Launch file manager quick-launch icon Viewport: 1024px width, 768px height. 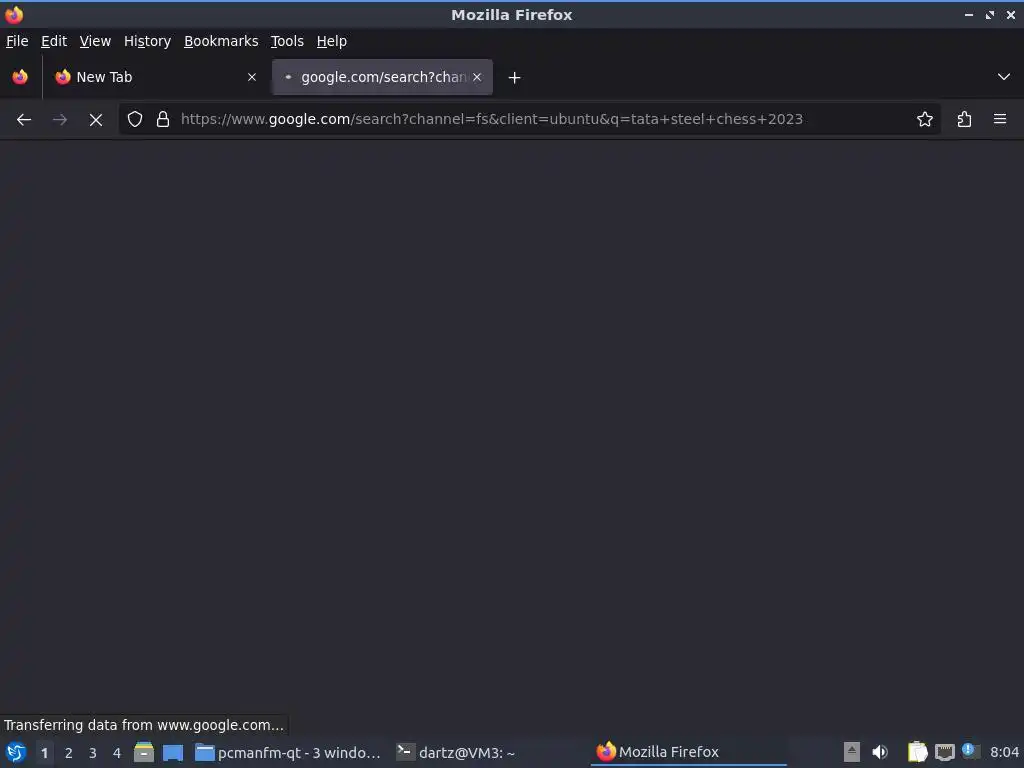[x=144, y=752]
